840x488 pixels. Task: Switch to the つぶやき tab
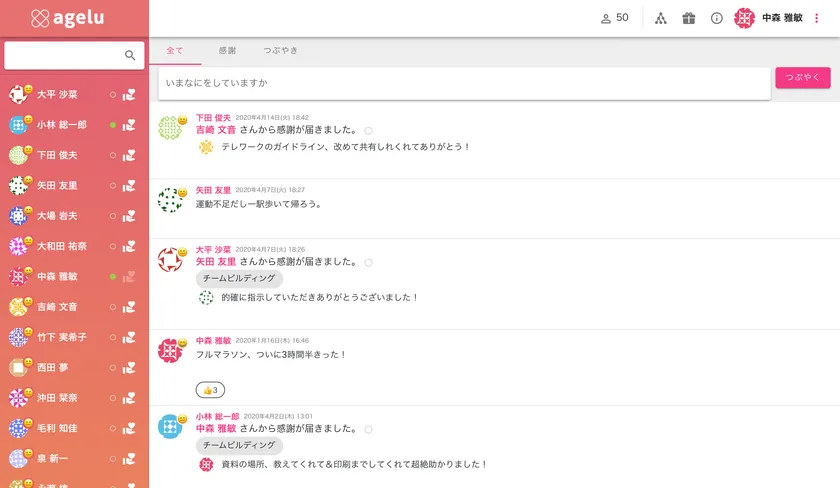tap(280, 50)
